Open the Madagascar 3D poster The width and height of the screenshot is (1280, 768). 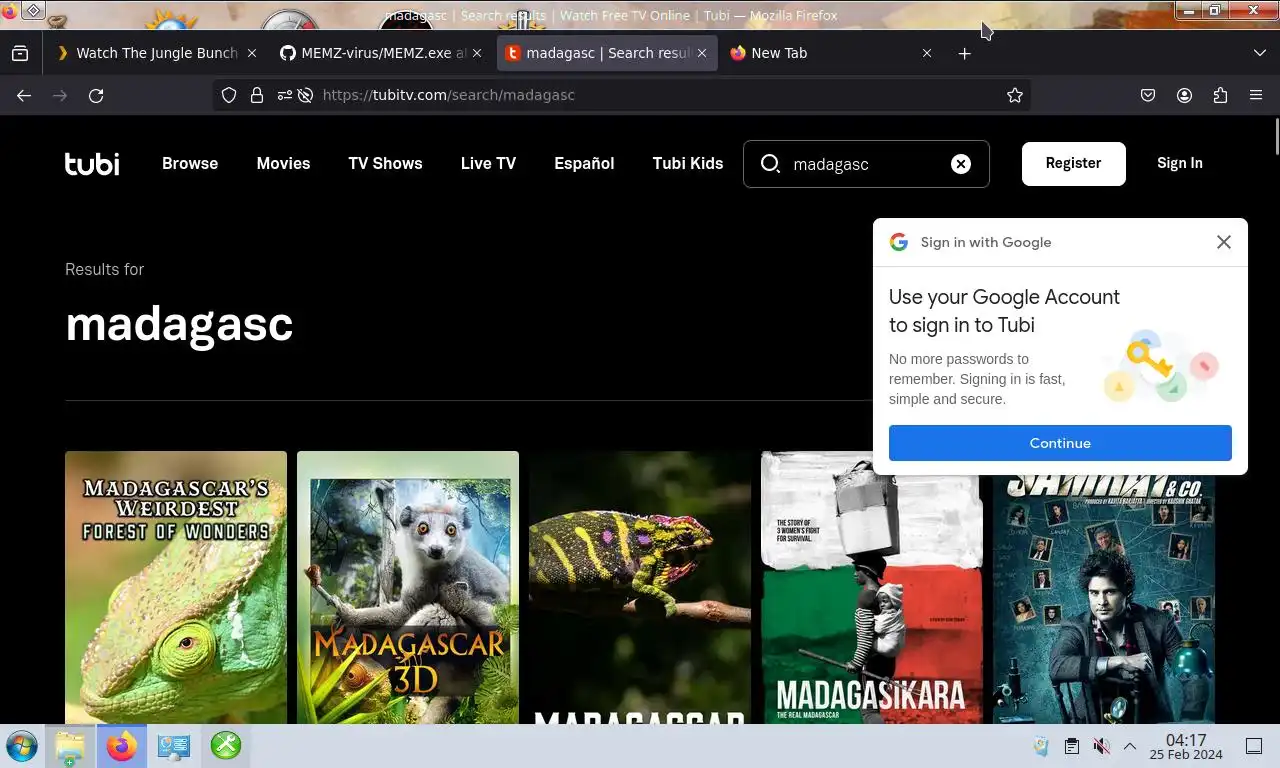coord(408,587)
